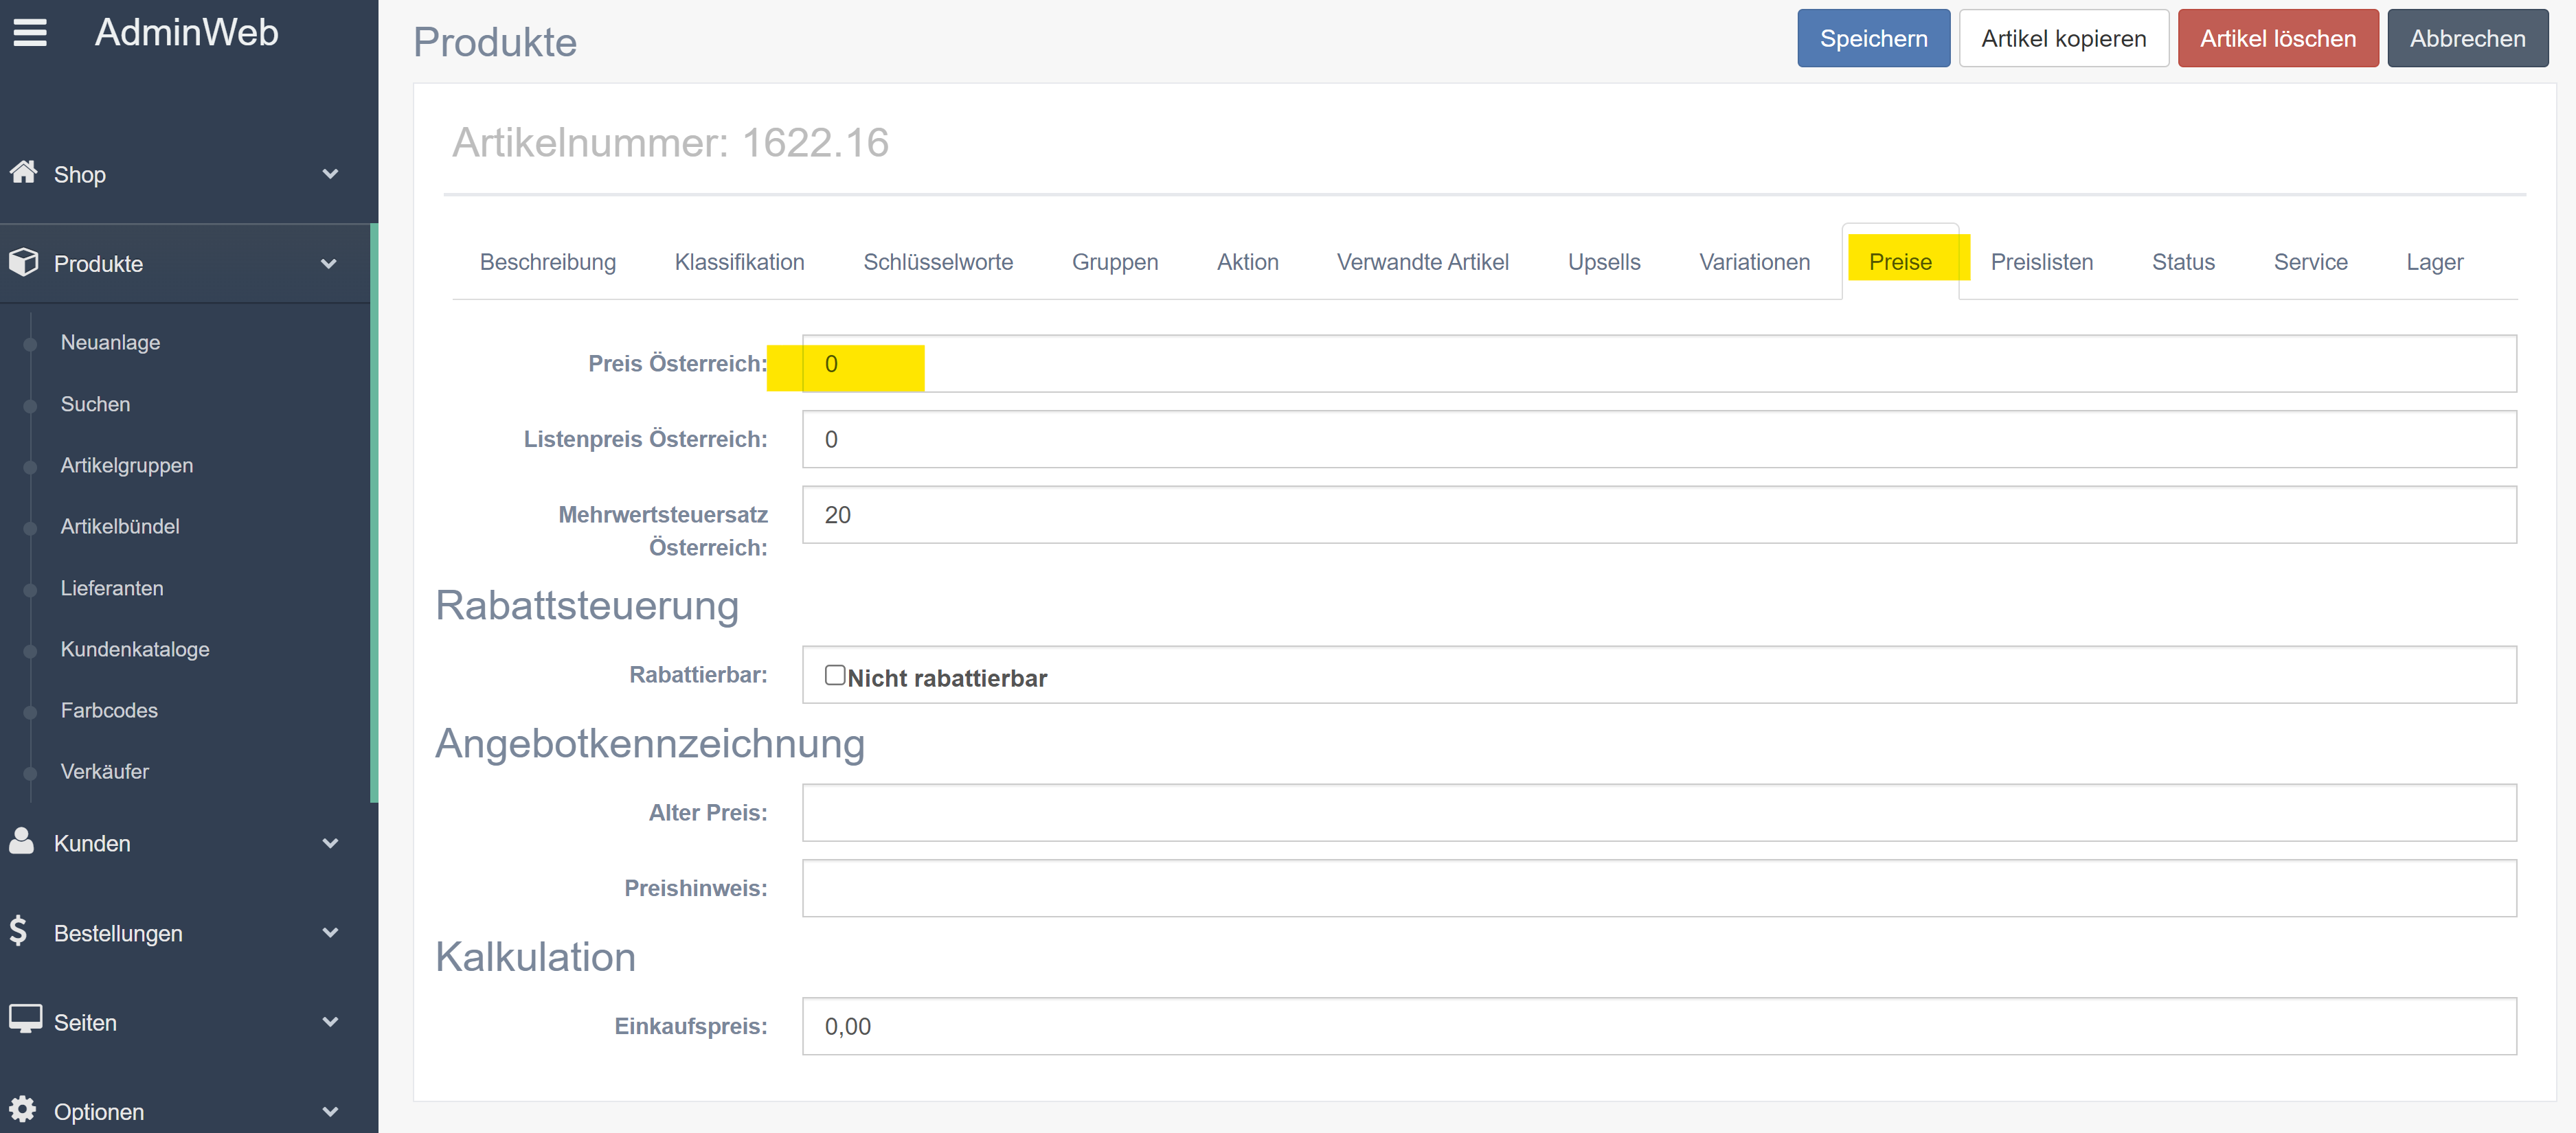Viewport: 2576px width, 1133px height.
Task: Open the Service tab
Action: (2310, 262)
